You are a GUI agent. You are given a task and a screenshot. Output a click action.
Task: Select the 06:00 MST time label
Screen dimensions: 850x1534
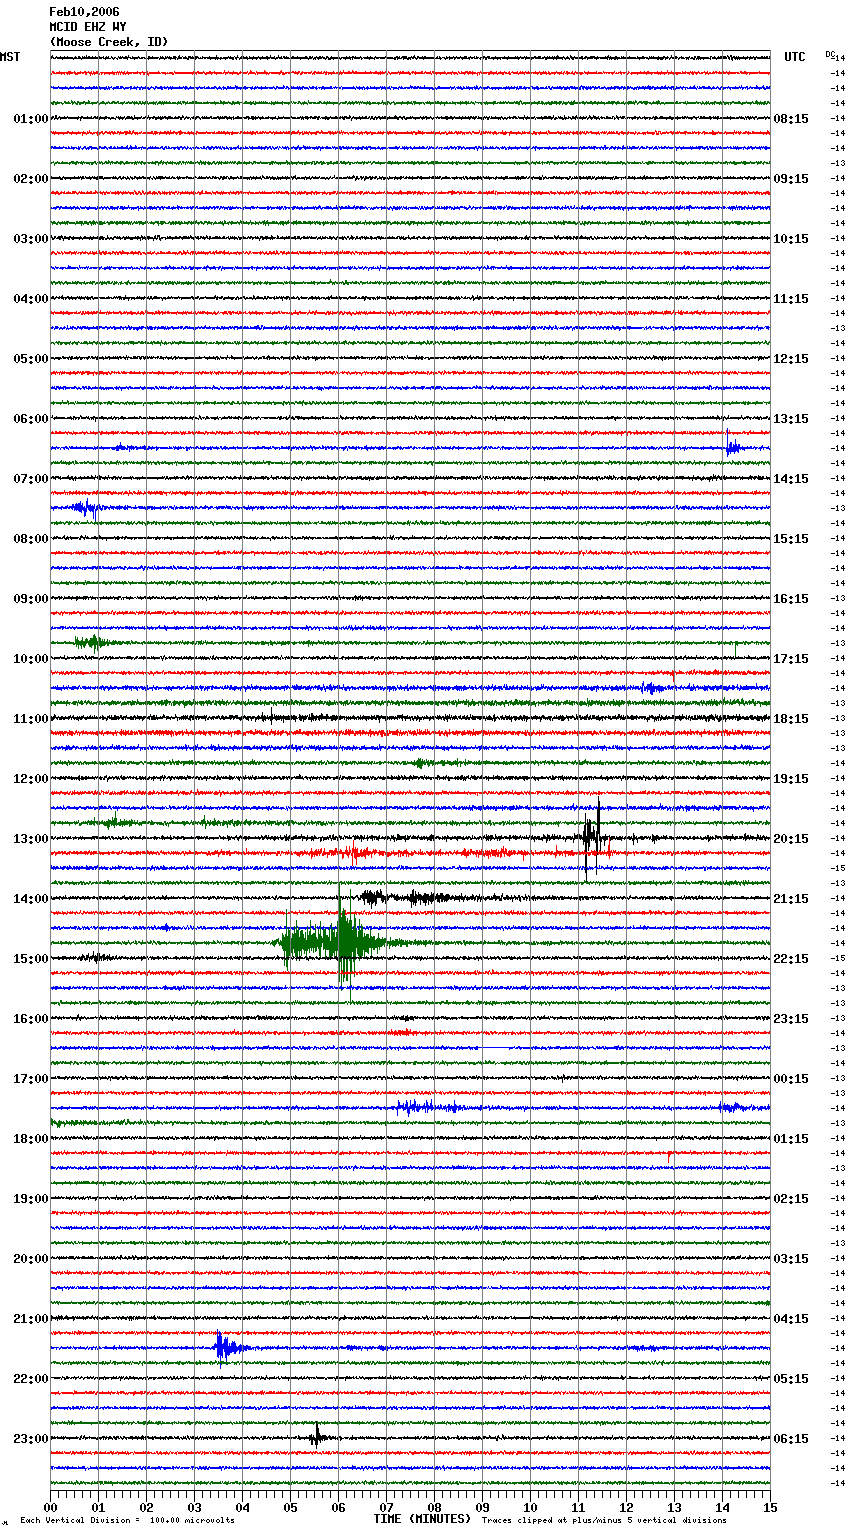pyautogui.click(x=31, y=419)
